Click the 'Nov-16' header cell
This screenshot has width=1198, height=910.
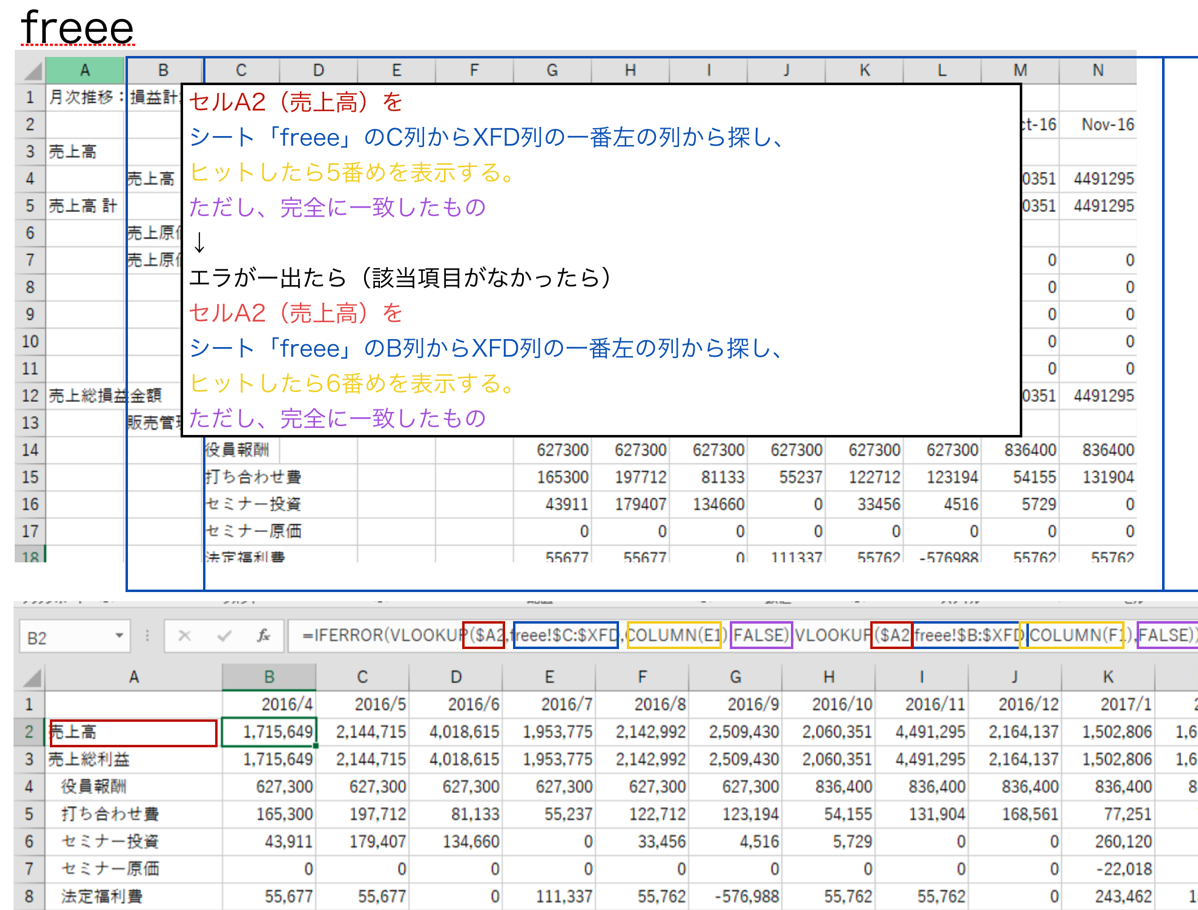pyautogui.click(x=1098, y=125)
